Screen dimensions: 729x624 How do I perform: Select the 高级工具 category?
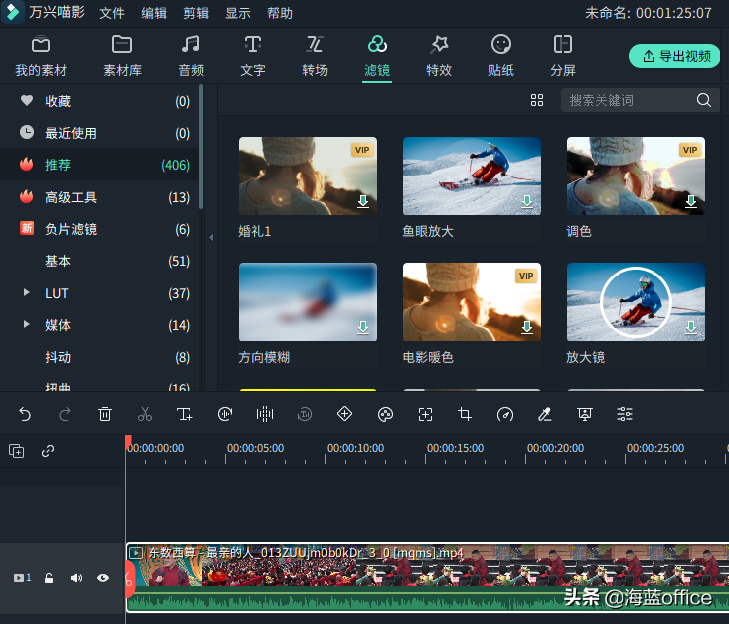(99, 197)
